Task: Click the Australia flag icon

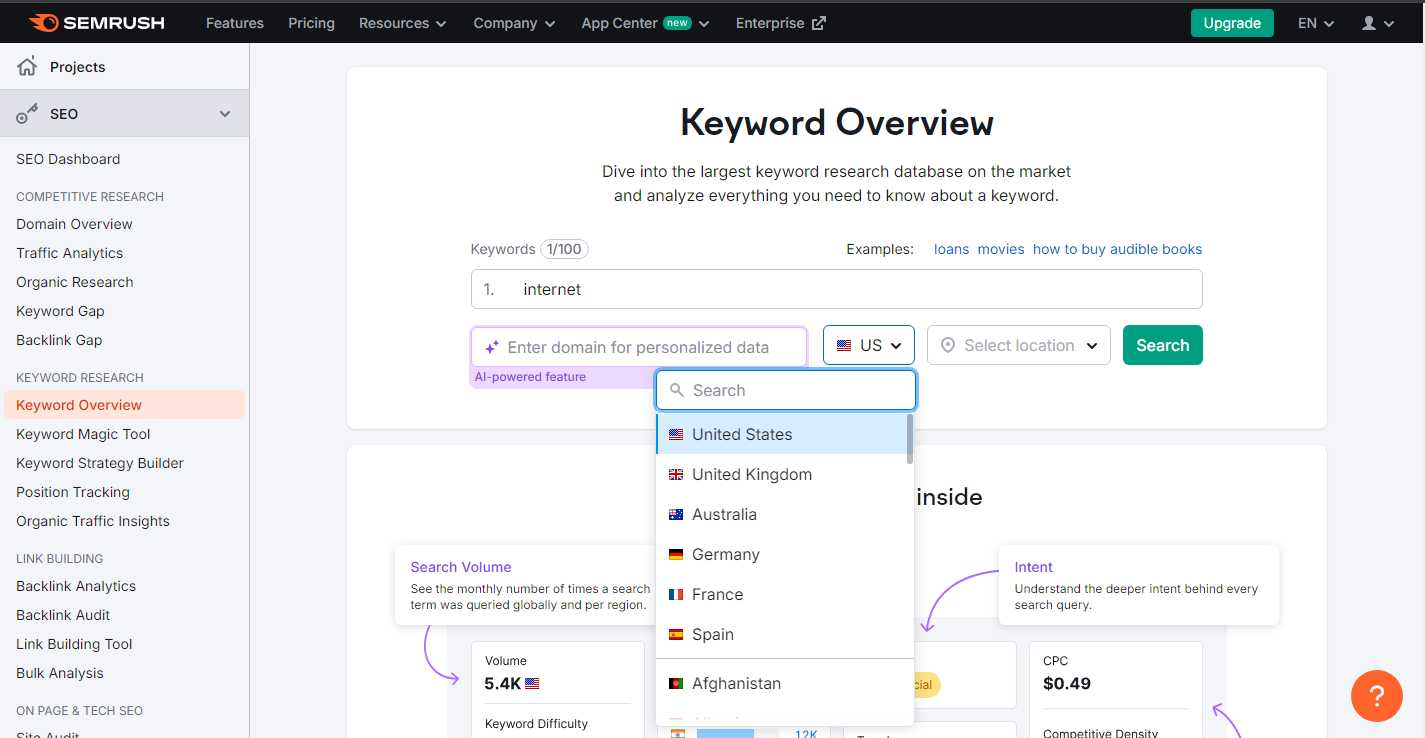Action: pos(676,514)
